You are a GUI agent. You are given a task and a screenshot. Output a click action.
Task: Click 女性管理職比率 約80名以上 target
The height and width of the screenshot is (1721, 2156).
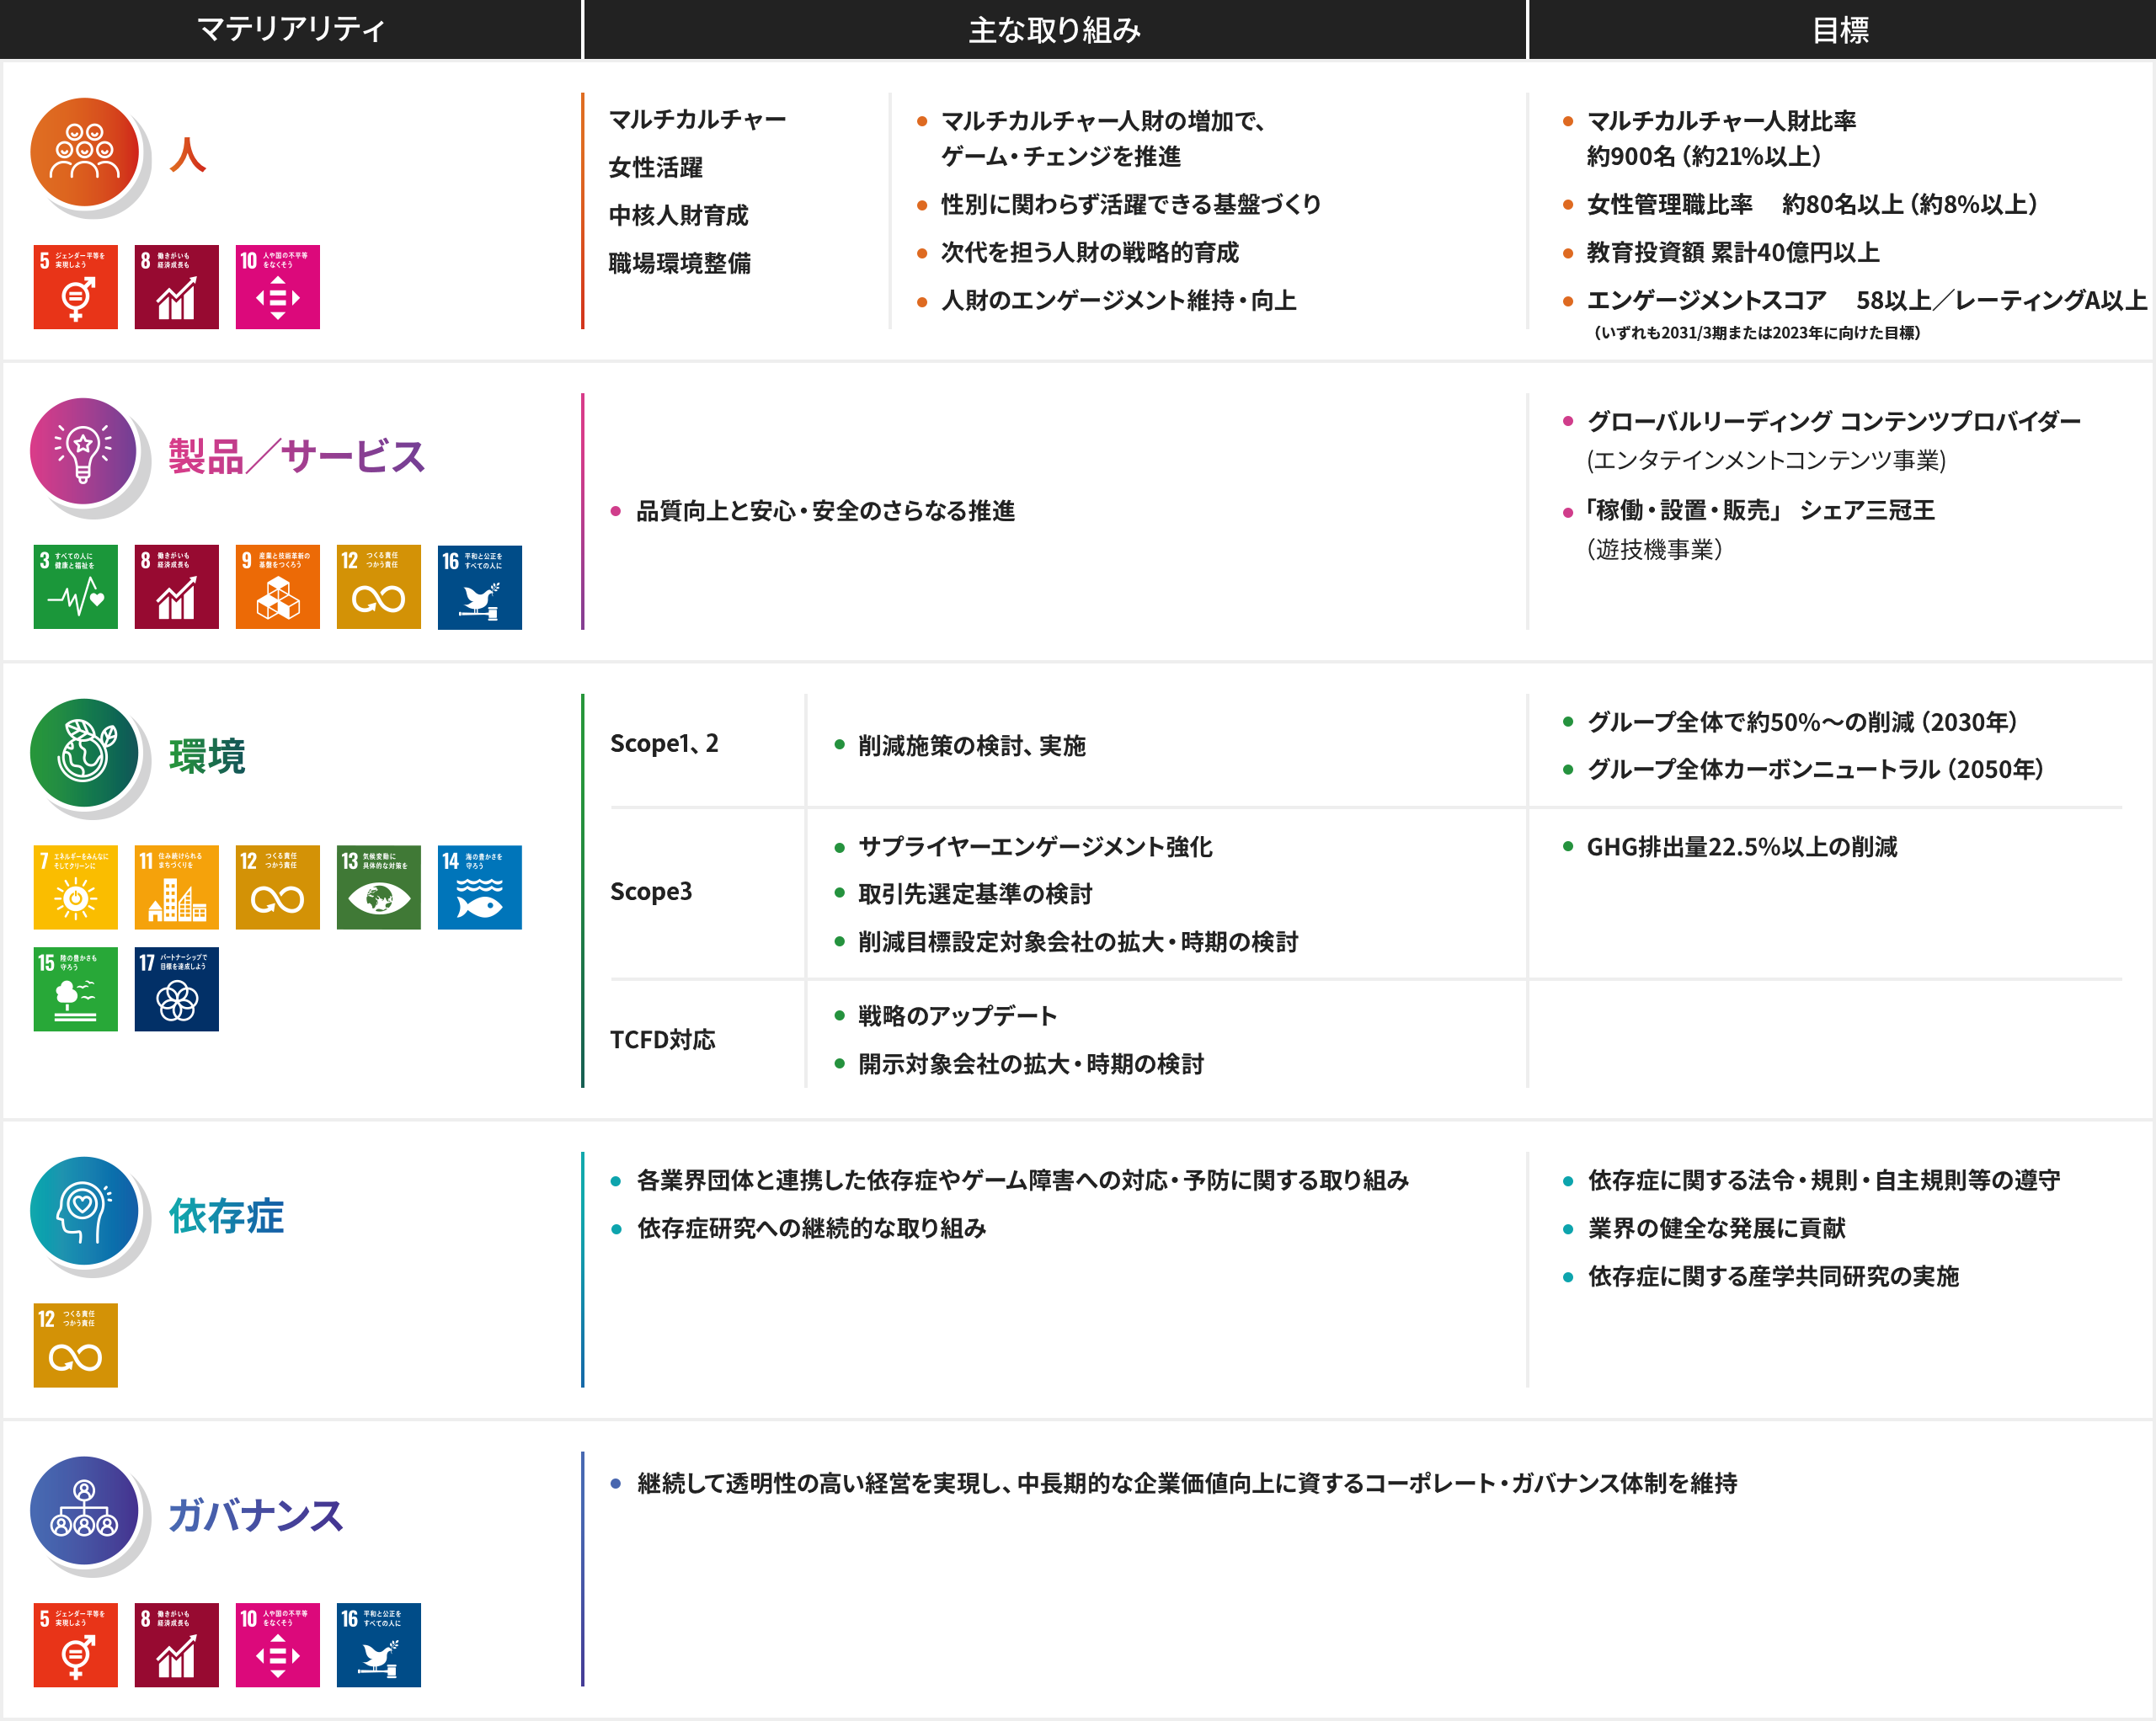coord(1813,204)
